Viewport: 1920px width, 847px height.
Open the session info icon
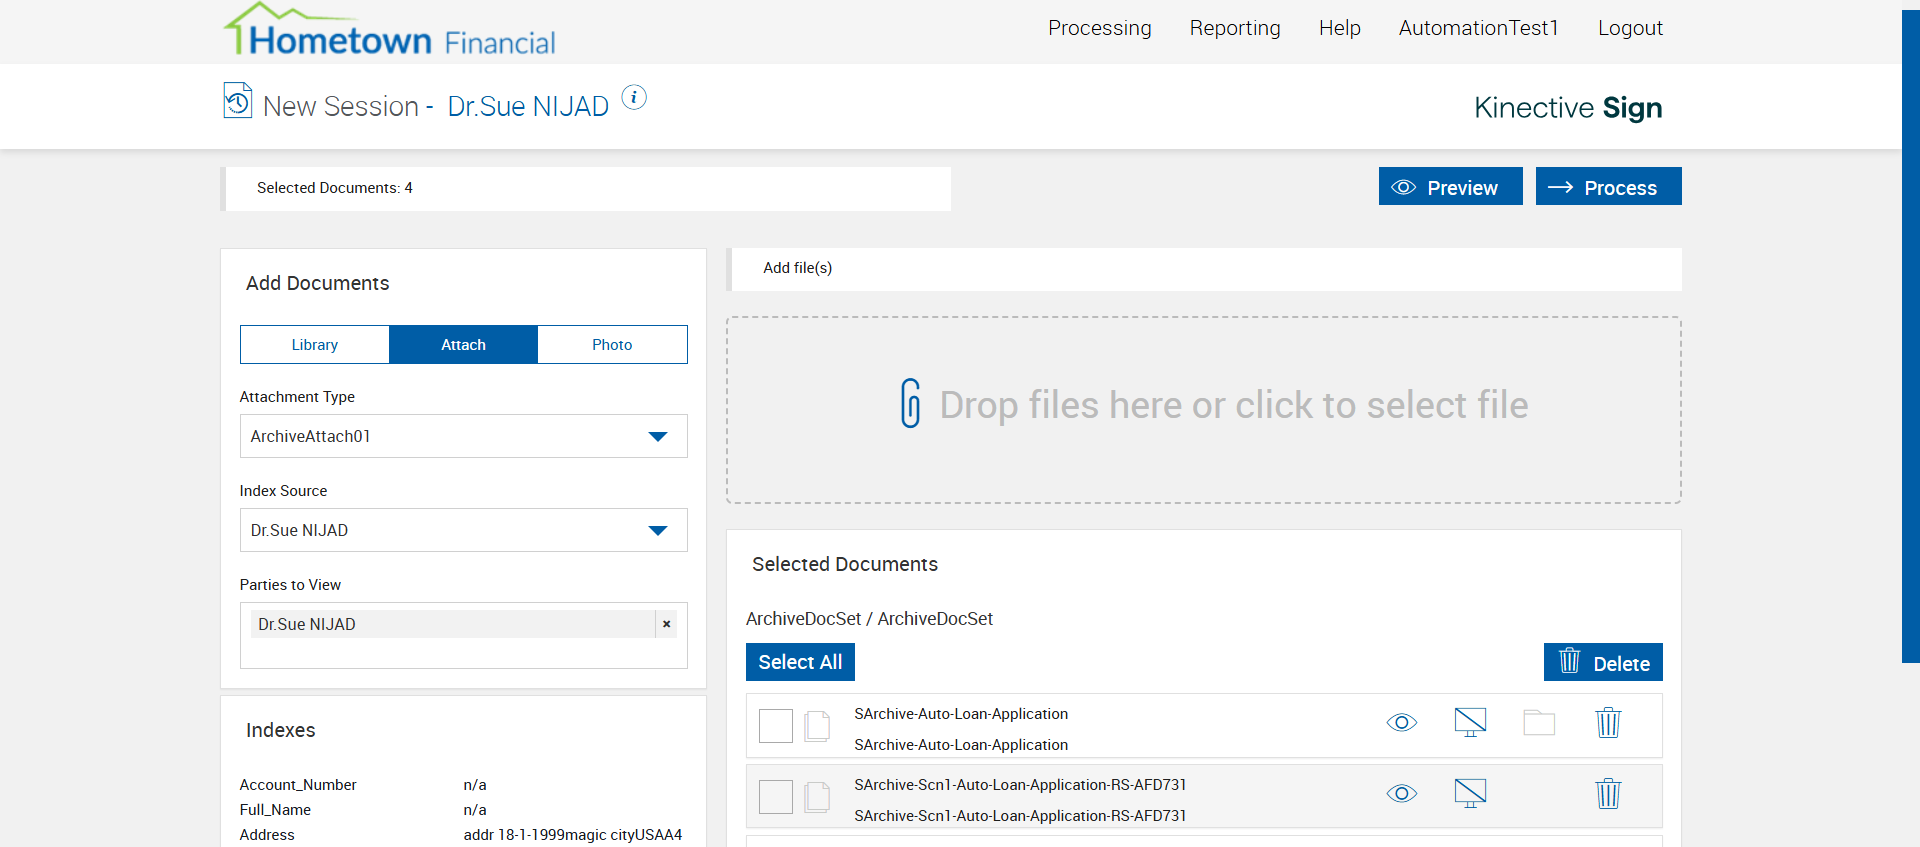634,97
